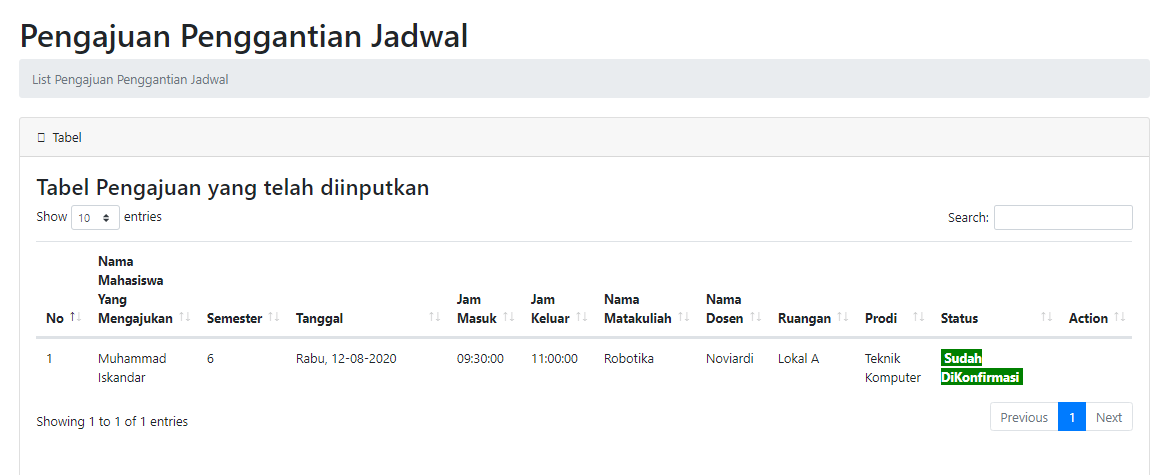Sort by Nama Dosen column arrows
This screenshot has width=1161, height=475.
pyautogui.click(x=755, y=317)
